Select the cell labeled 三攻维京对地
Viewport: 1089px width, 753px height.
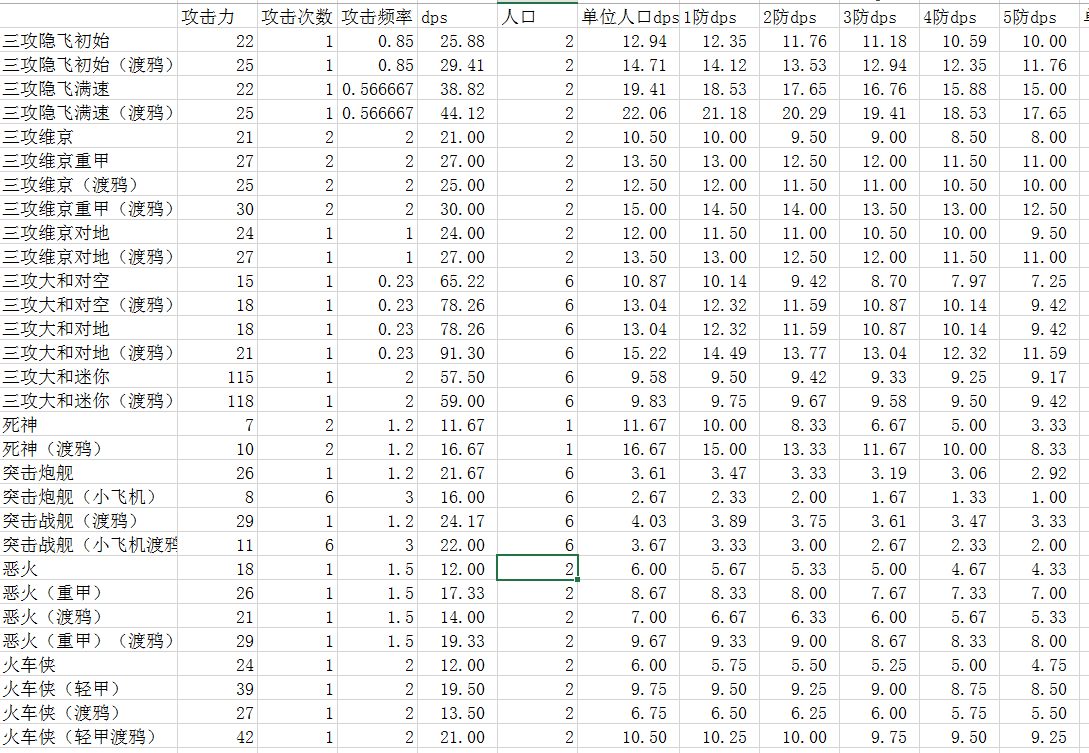click(88, 233)
